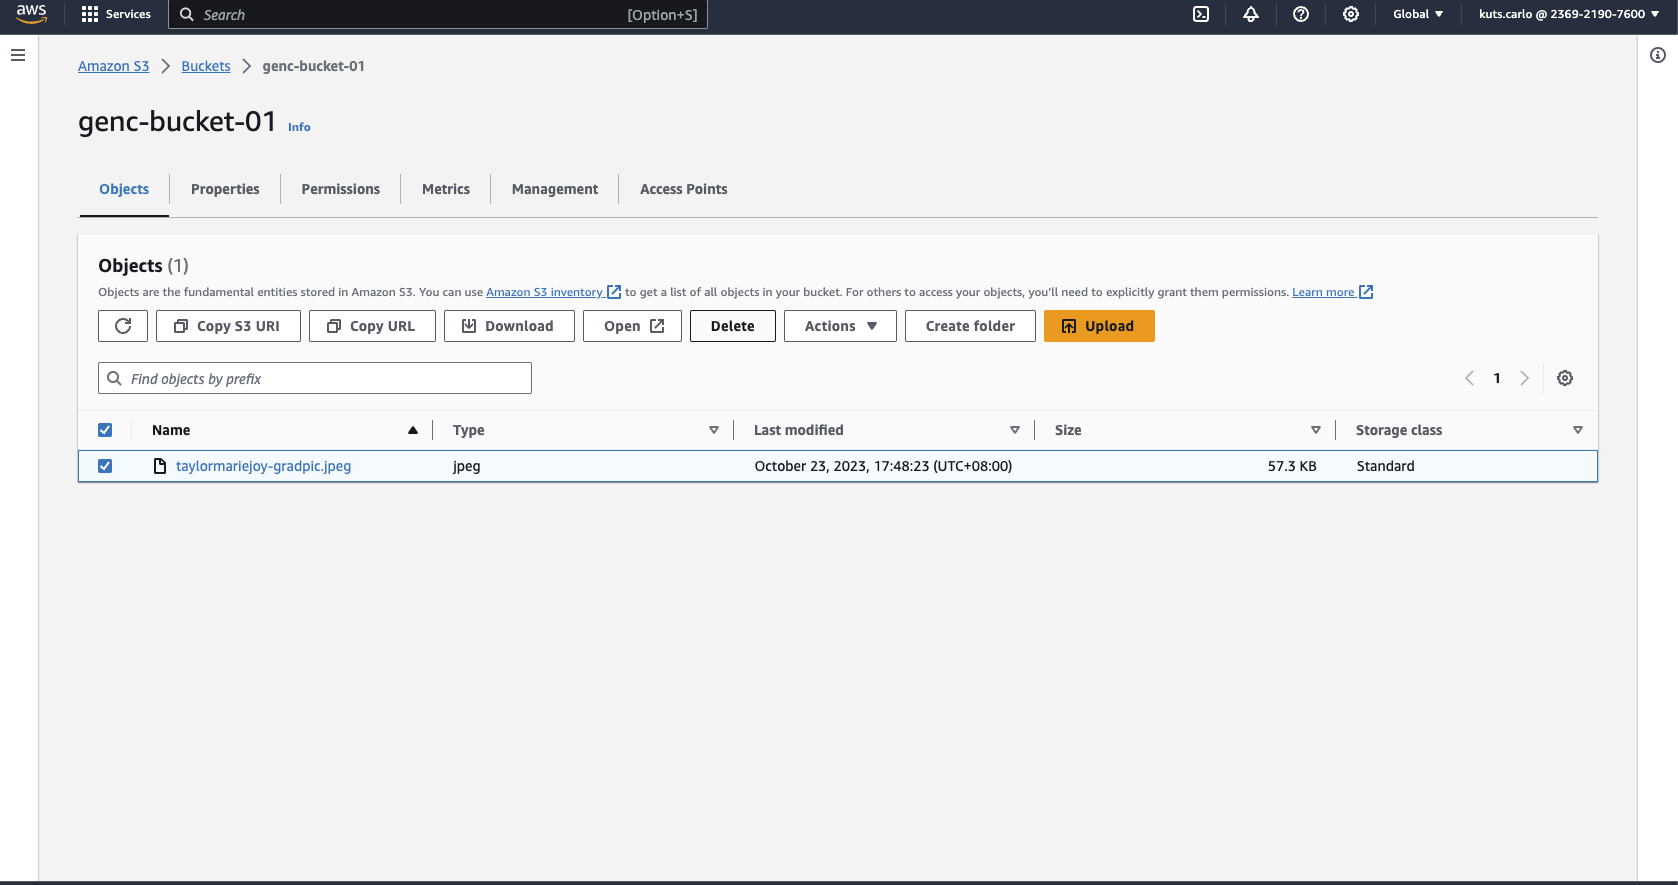Click the Find objects by prefix field
Screen dimensions: 1678x885
click(315, 378)
